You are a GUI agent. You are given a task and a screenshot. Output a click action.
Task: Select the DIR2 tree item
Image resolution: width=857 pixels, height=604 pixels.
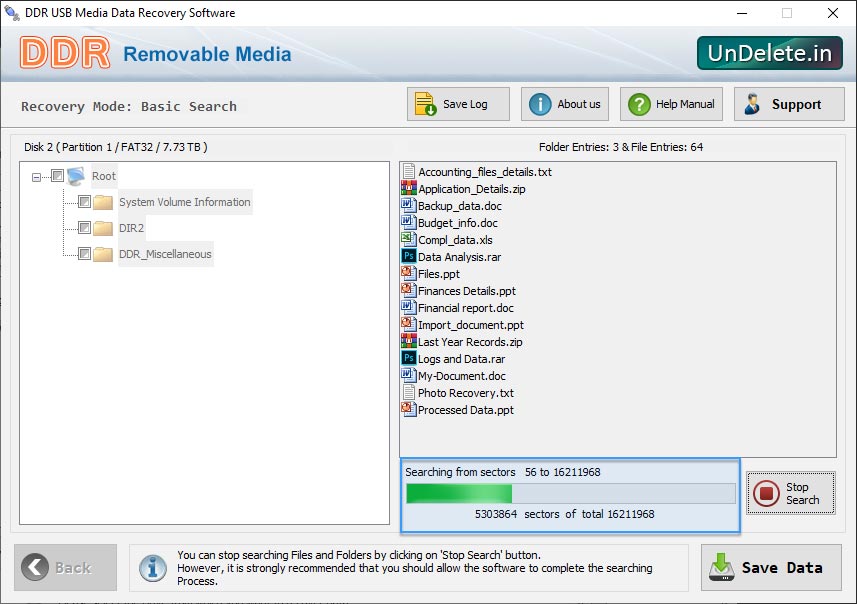[x=131, y=228]
